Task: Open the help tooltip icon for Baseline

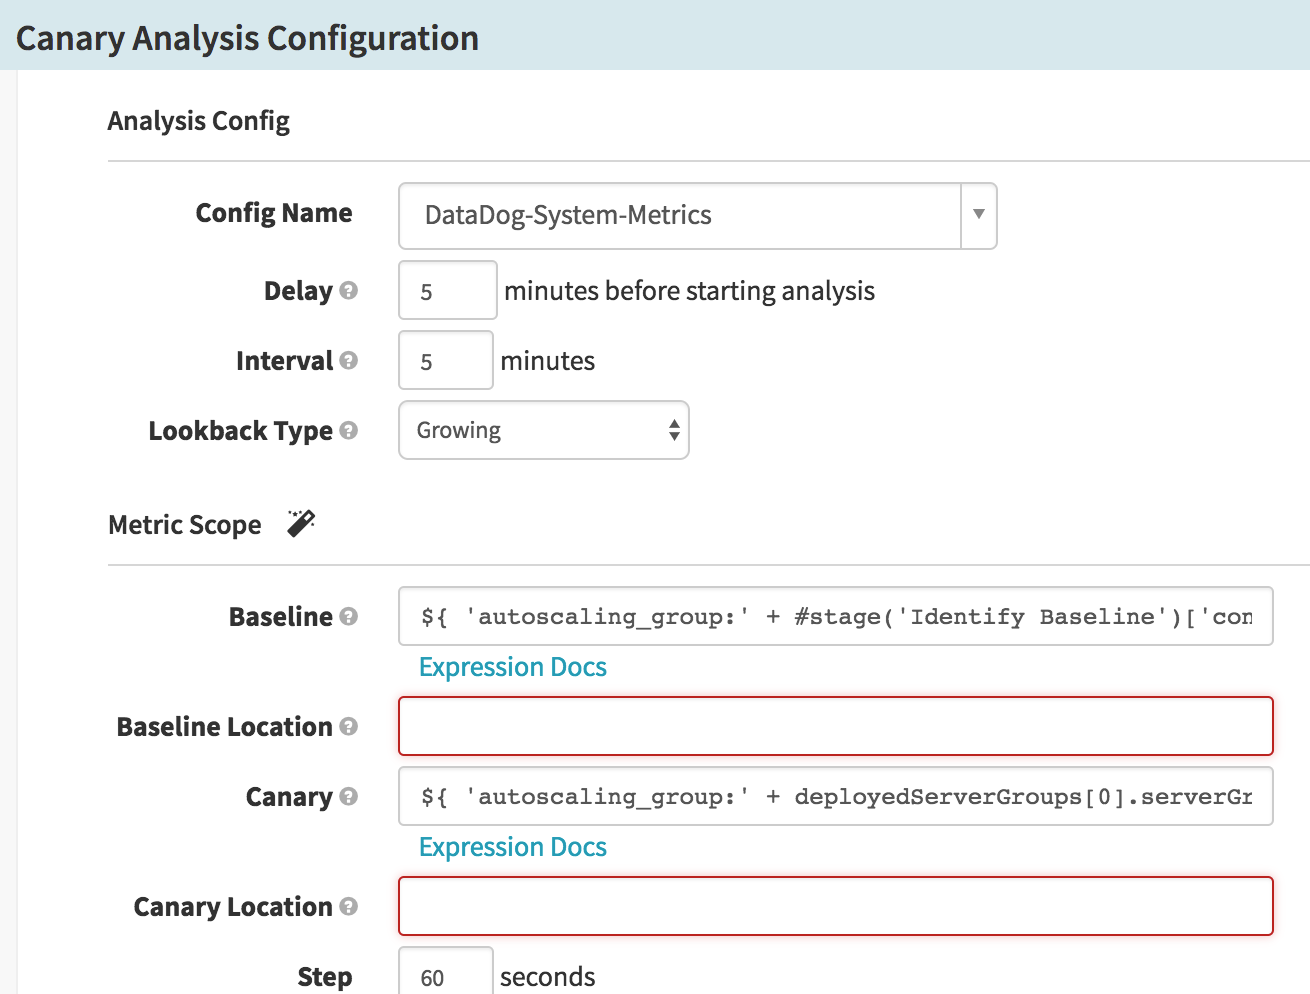Action: (348, 617)
